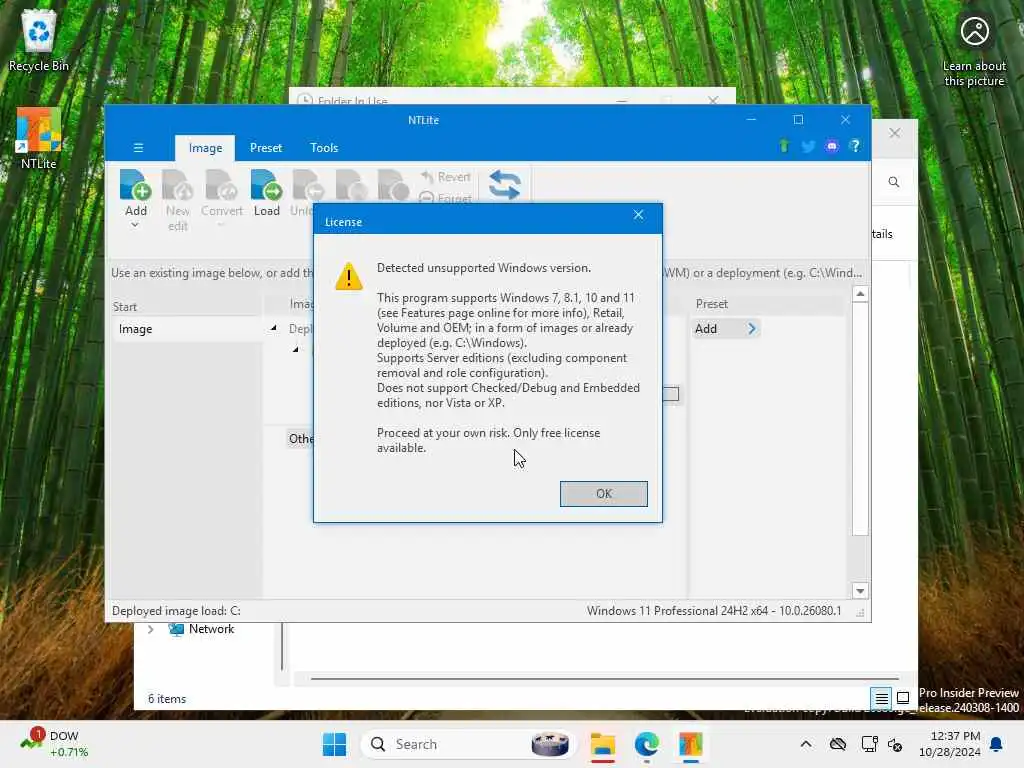This screenshot has width=1024, height=768.
Task: Switch File Explorer to large icons view
Action: 903,698
